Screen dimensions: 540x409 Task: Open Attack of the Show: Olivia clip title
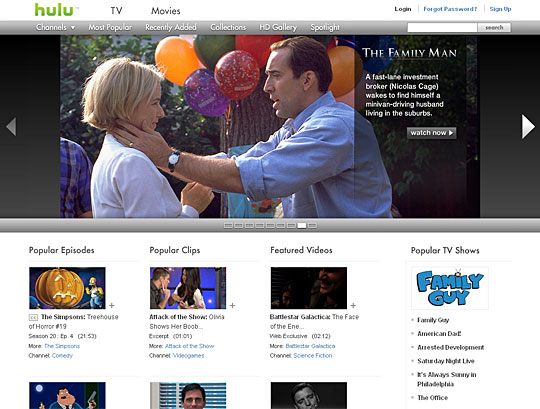[x=187, y=322]
